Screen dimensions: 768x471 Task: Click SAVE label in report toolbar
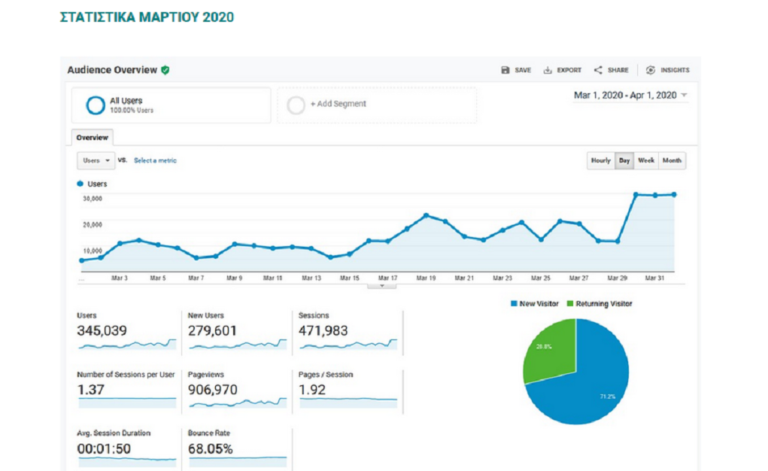(x=523, y=70)
